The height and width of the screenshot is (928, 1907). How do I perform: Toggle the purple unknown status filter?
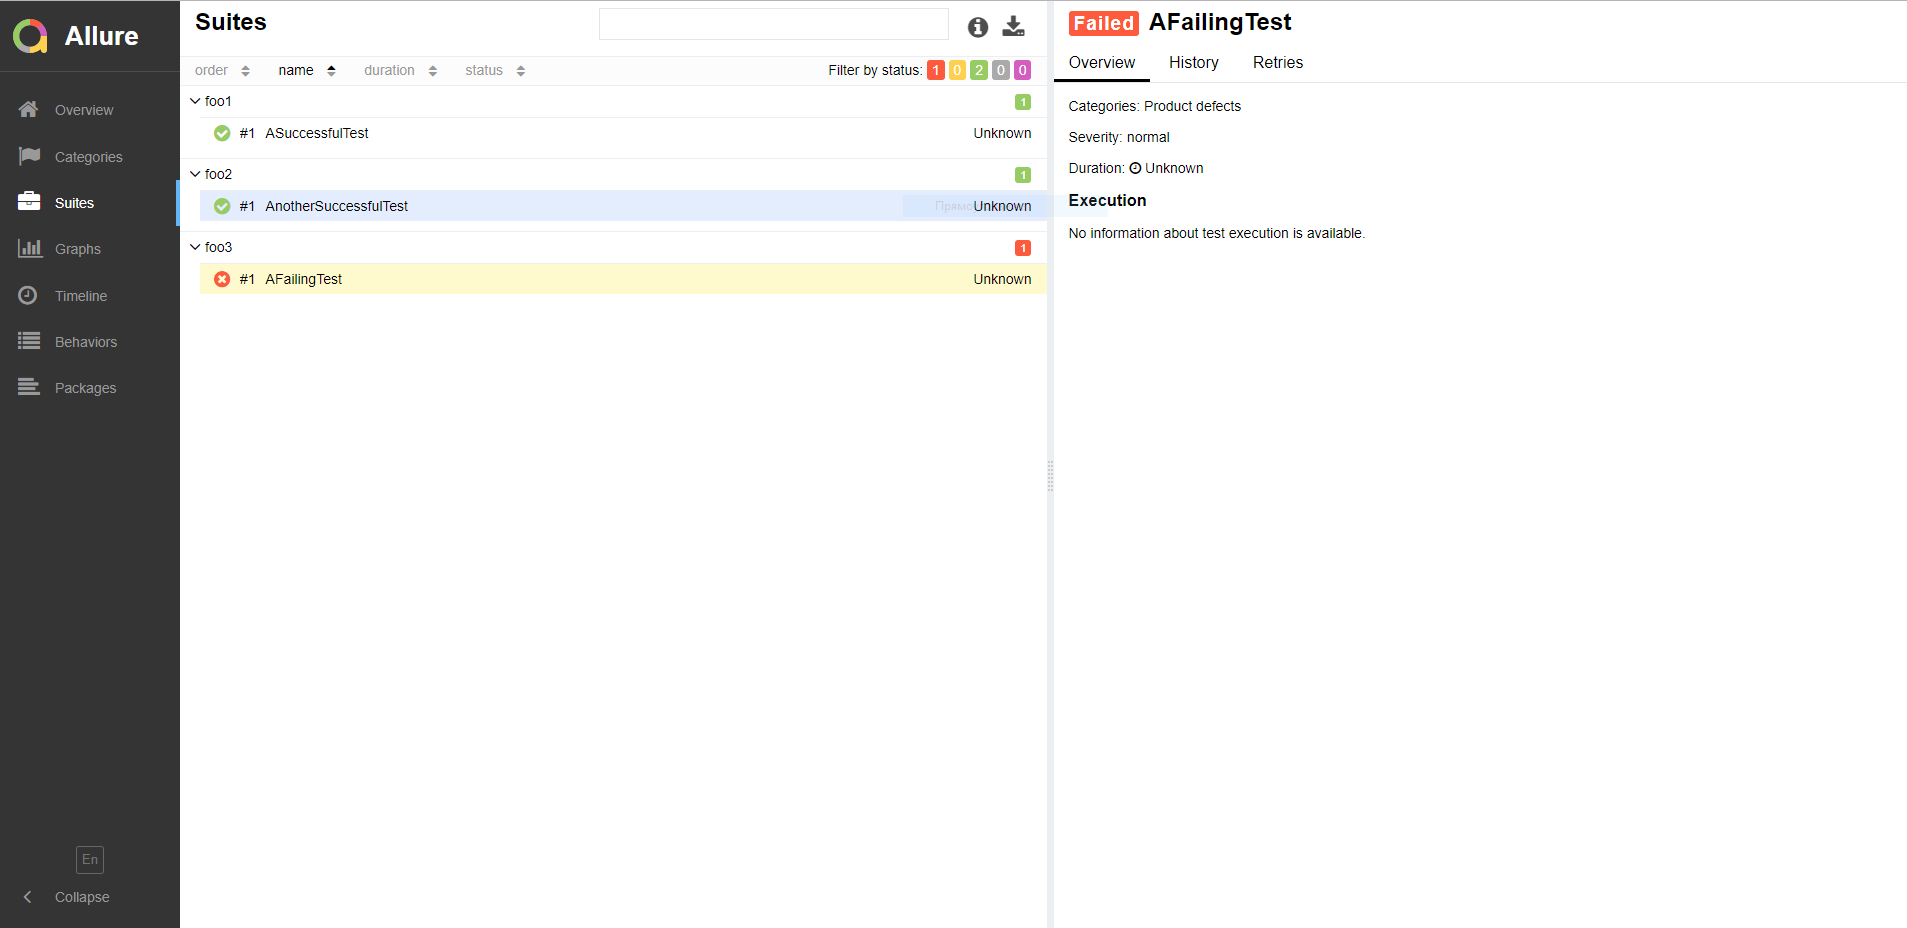tap(1022, 70)
